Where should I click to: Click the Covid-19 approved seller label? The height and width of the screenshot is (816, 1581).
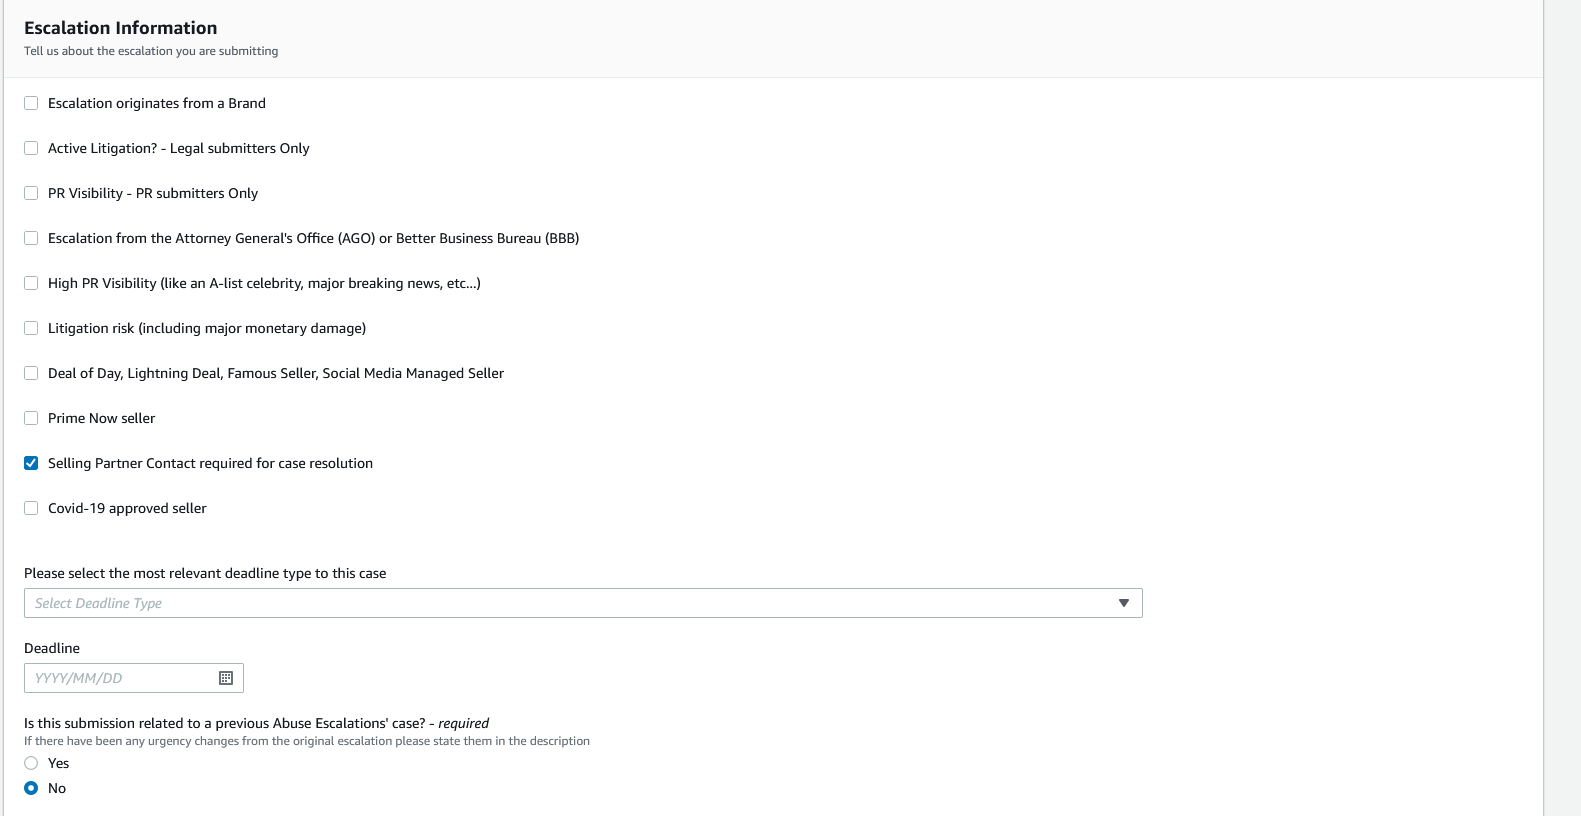pyautogui.click(x=127, y=508)
